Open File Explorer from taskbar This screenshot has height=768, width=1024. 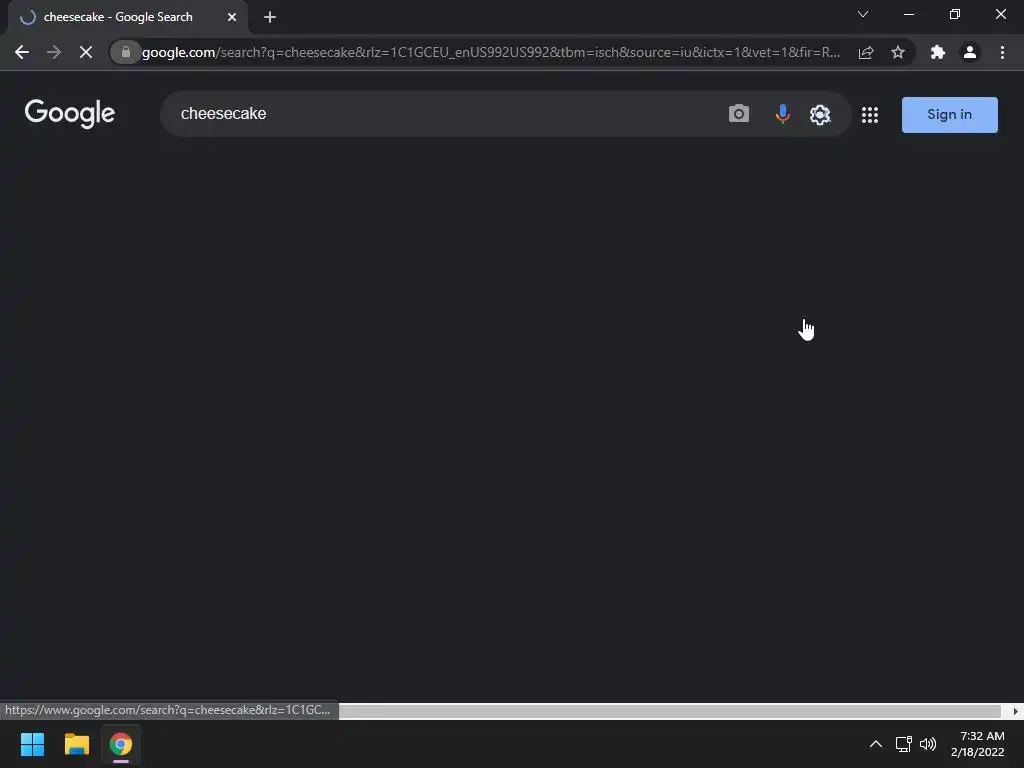click(76, 744)
